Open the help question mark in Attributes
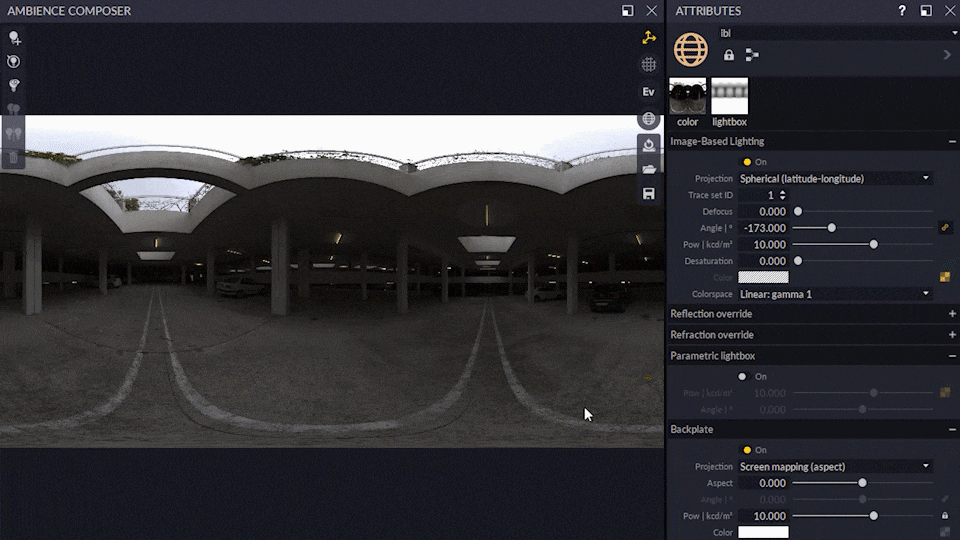 [902, 11]
